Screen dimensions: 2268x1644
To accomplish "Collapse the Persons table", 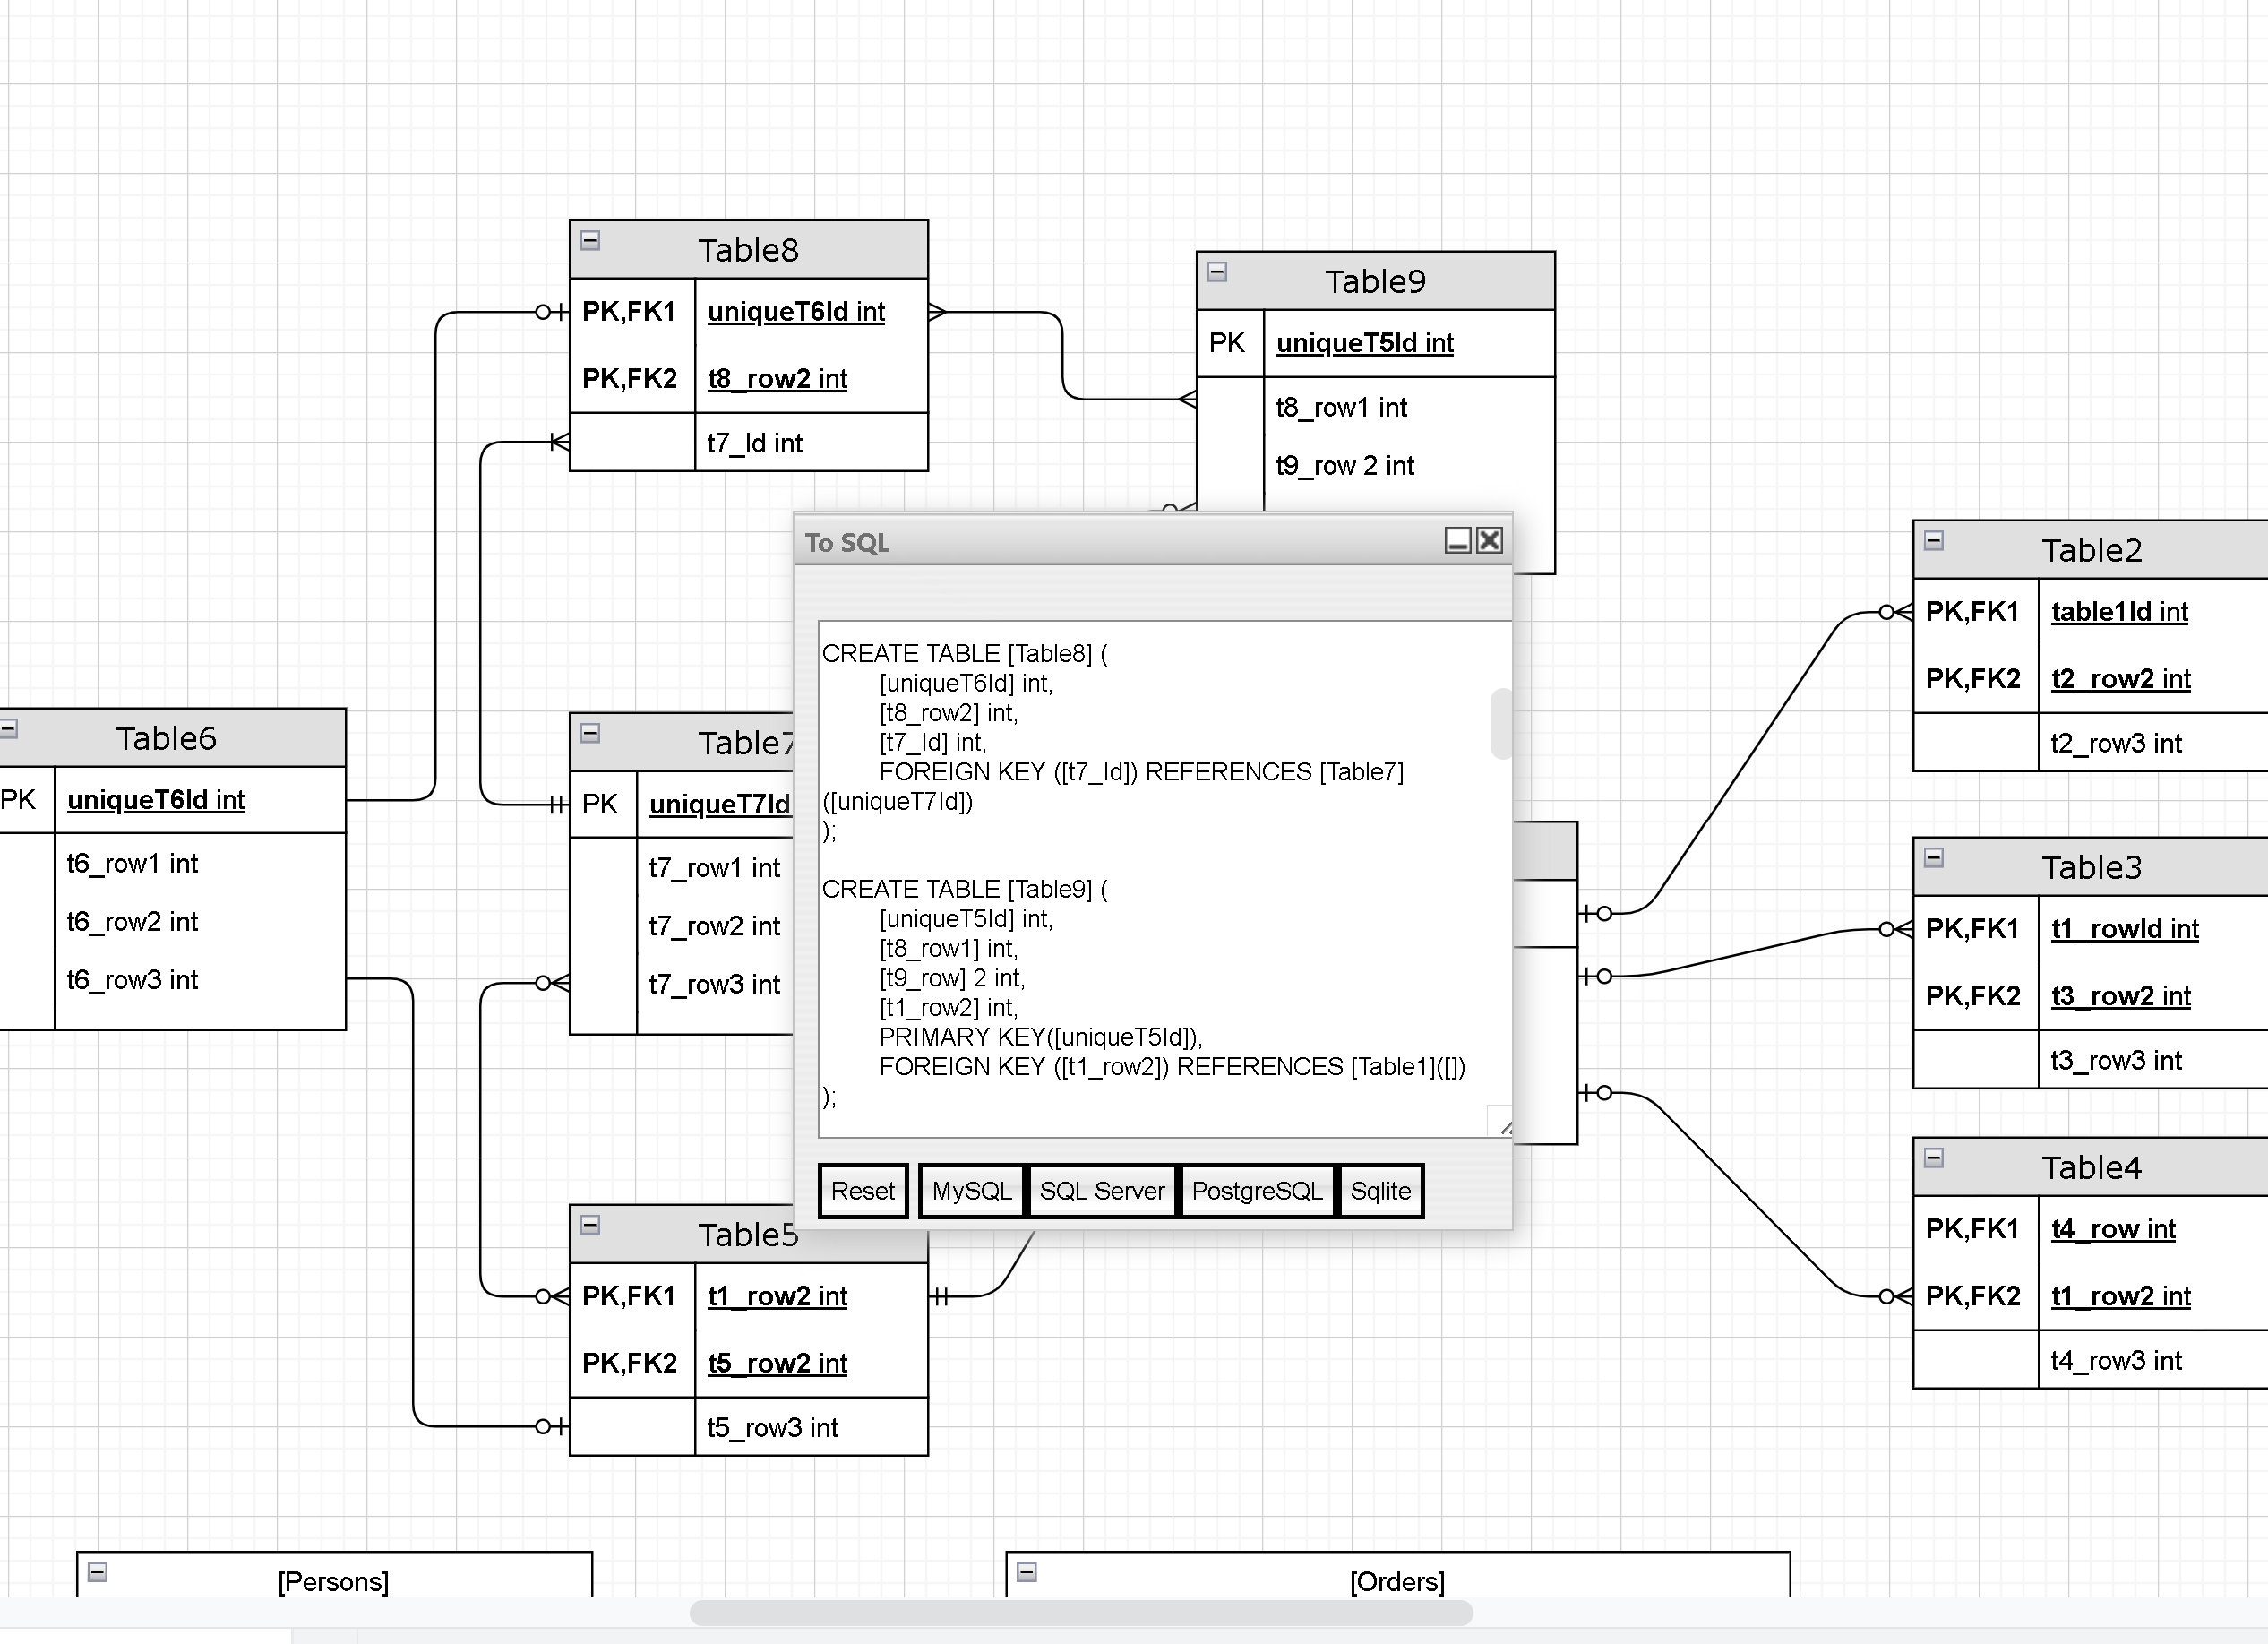I will [x=96, y=1571].
